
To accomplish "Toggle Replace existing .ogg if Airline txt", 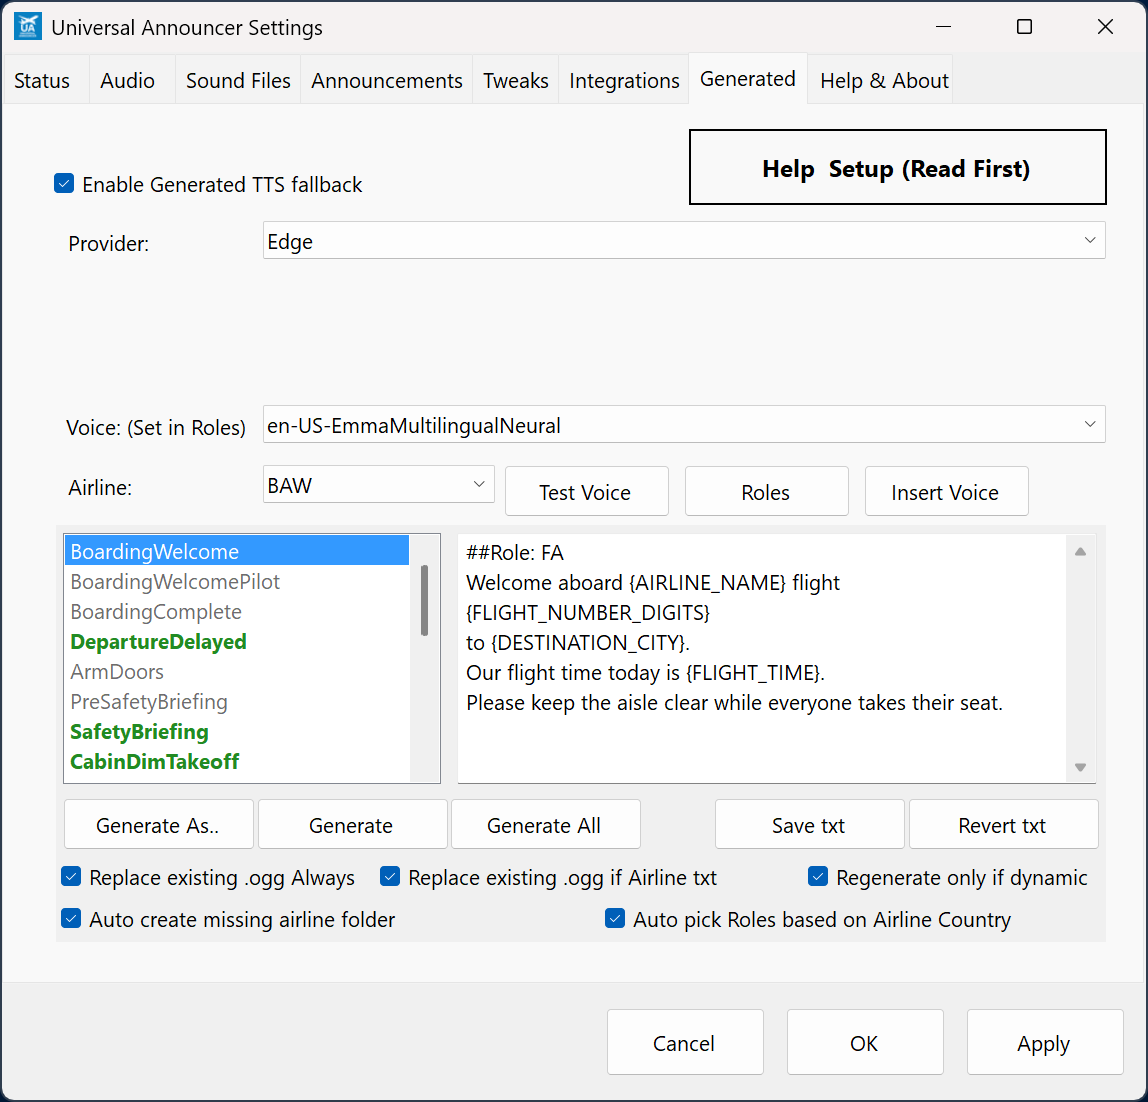I will 390,876.
